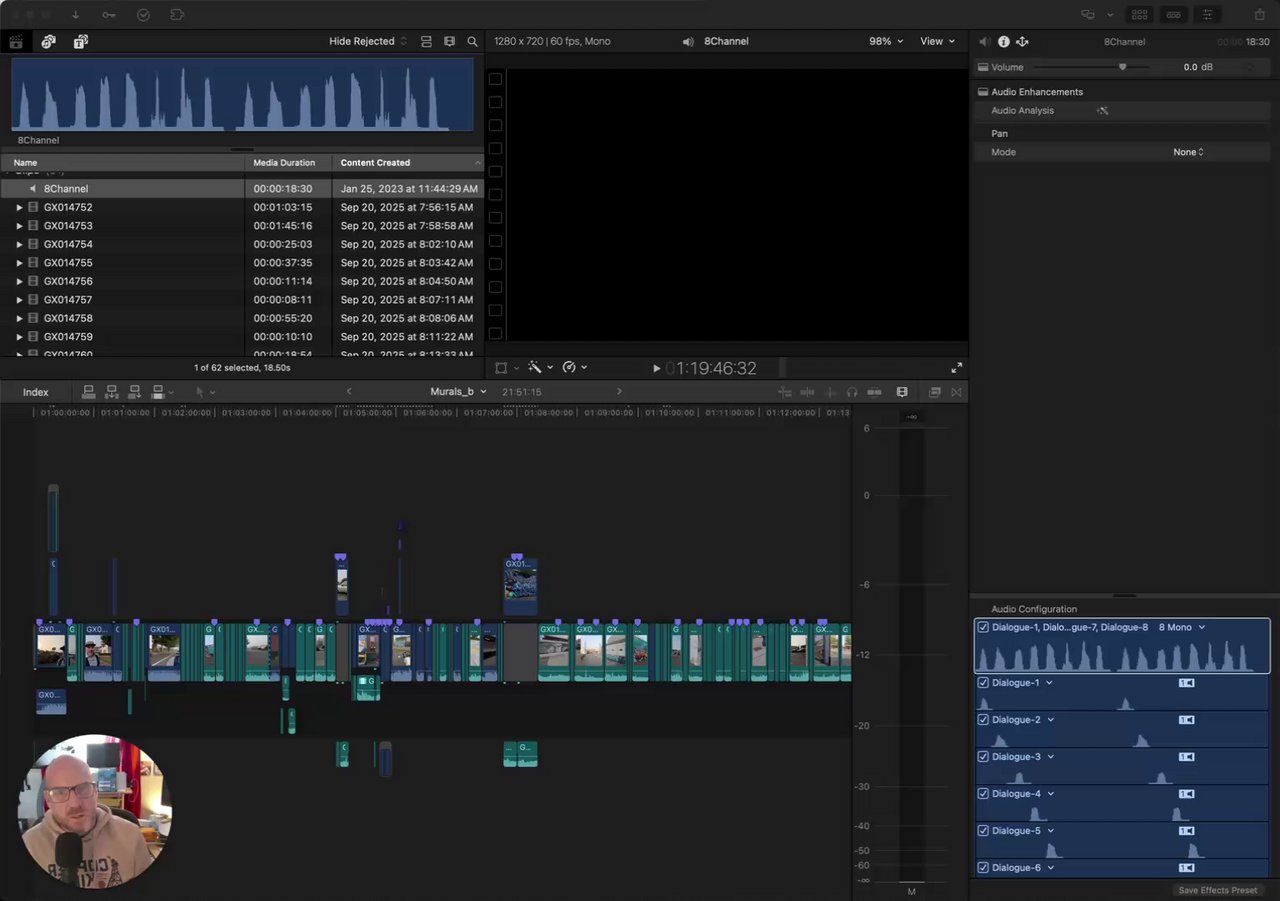
Task: Open the Photos and Audio sidebar
Action: click(48, 41)
